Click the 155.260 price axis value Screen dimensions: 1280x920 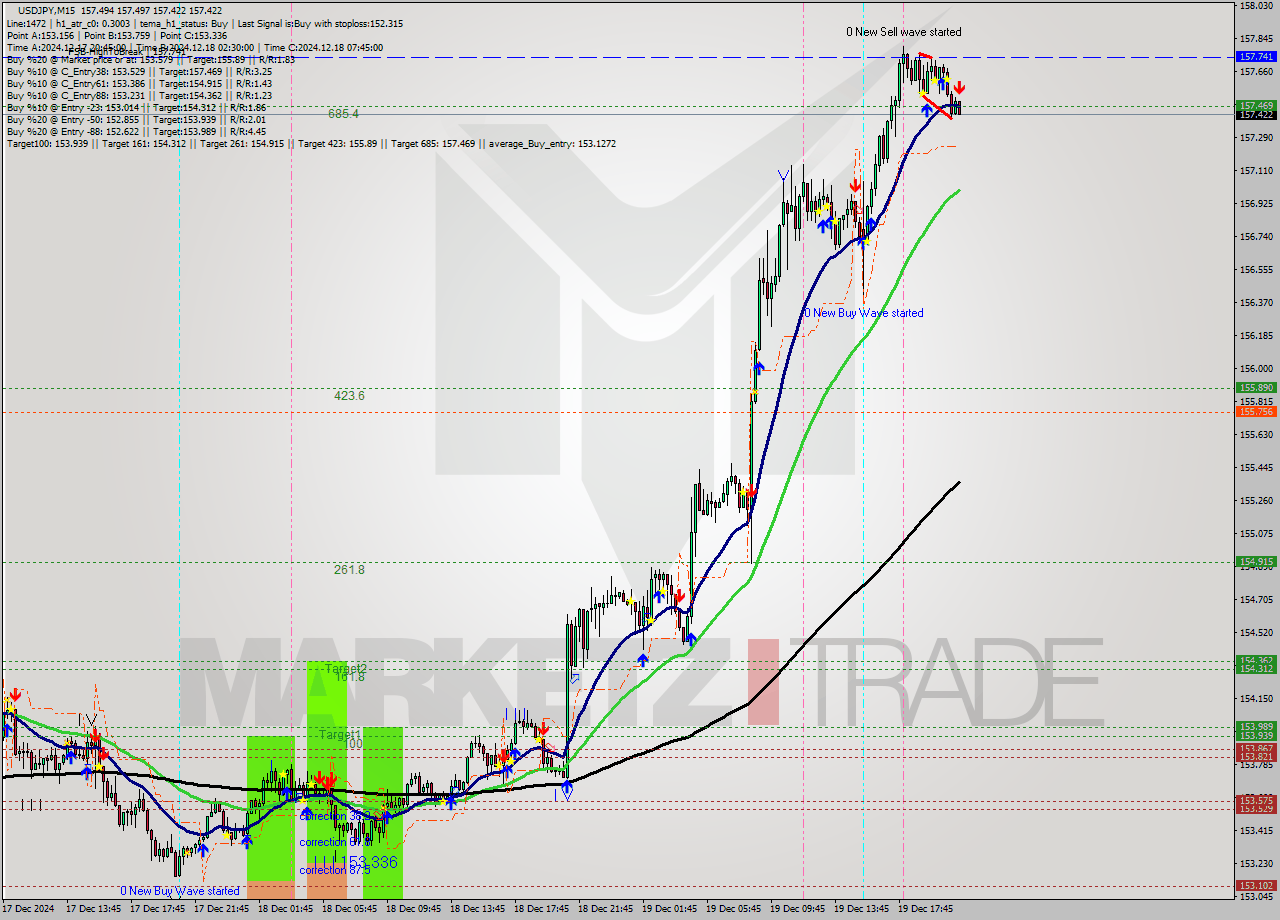(x=1255, y=501)
